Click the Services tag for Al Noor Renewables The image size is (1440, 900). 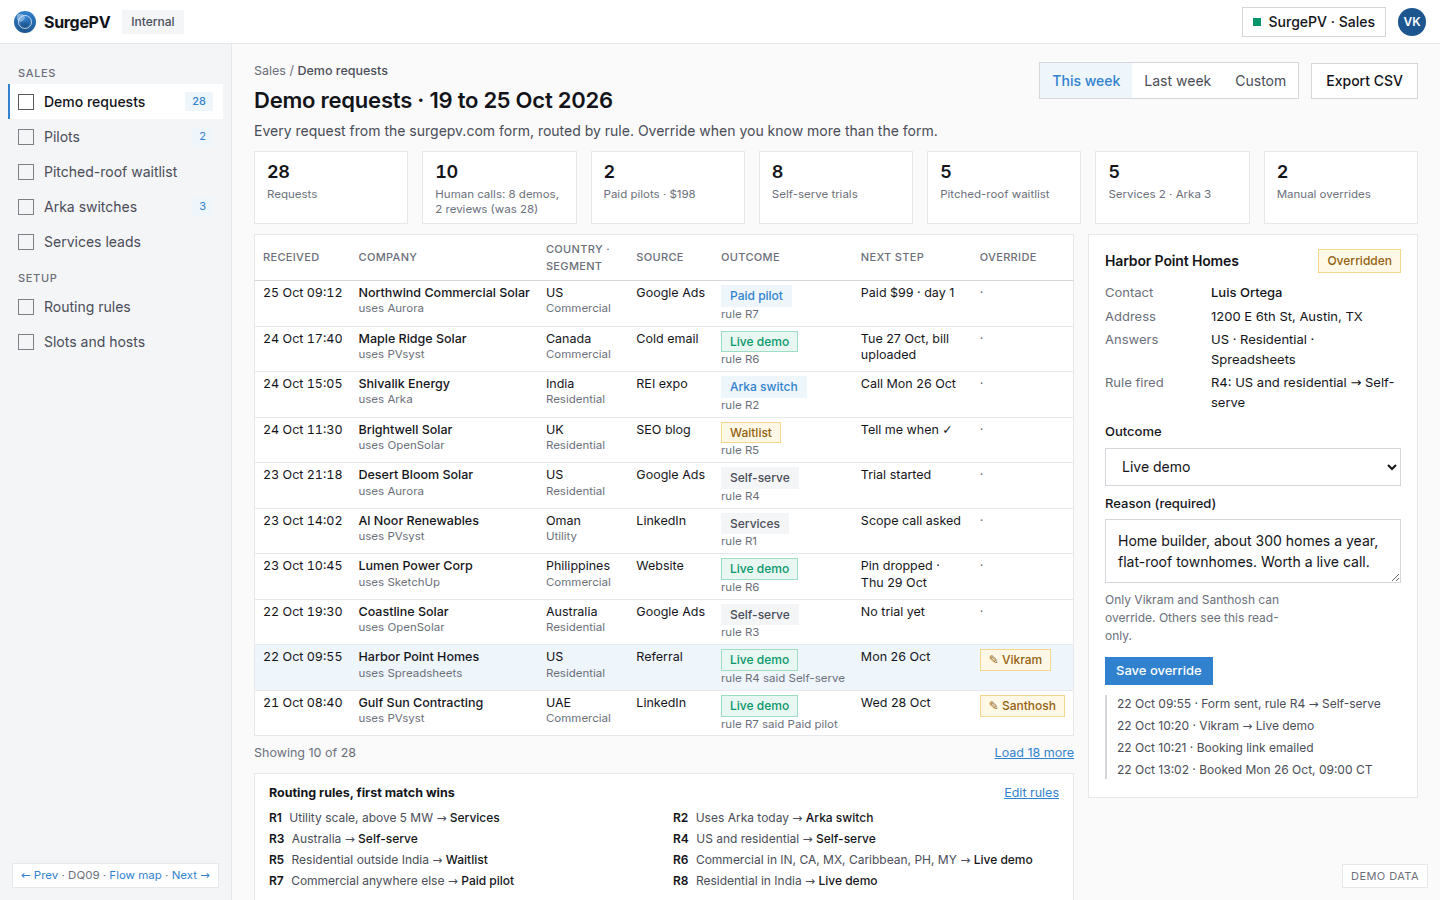(x=754, y=524)
